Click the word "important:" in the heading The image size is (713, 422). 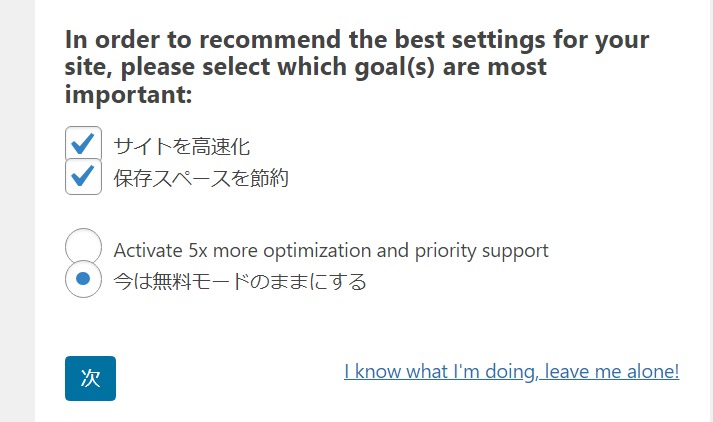[128, 97]
